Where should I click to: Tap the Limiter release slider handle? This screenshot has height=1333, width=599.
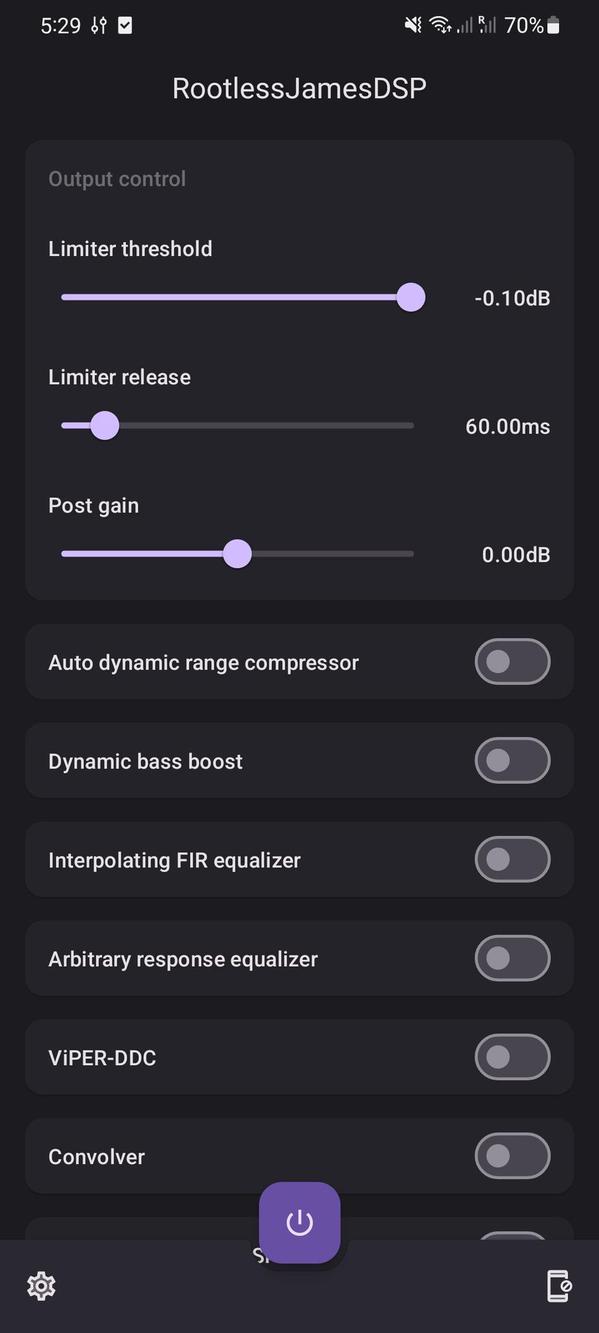[x=104, y=425]
